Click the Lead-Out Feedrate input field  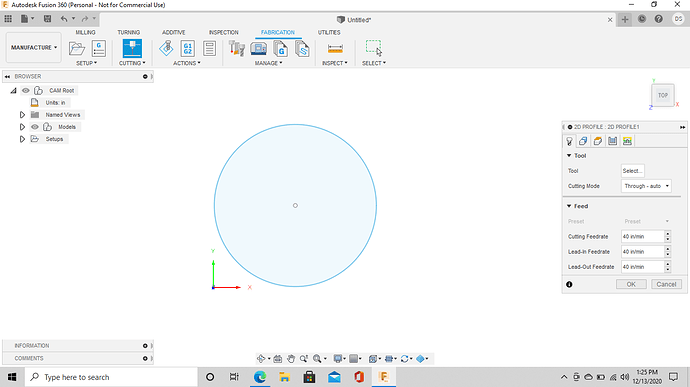coord(642,267)
